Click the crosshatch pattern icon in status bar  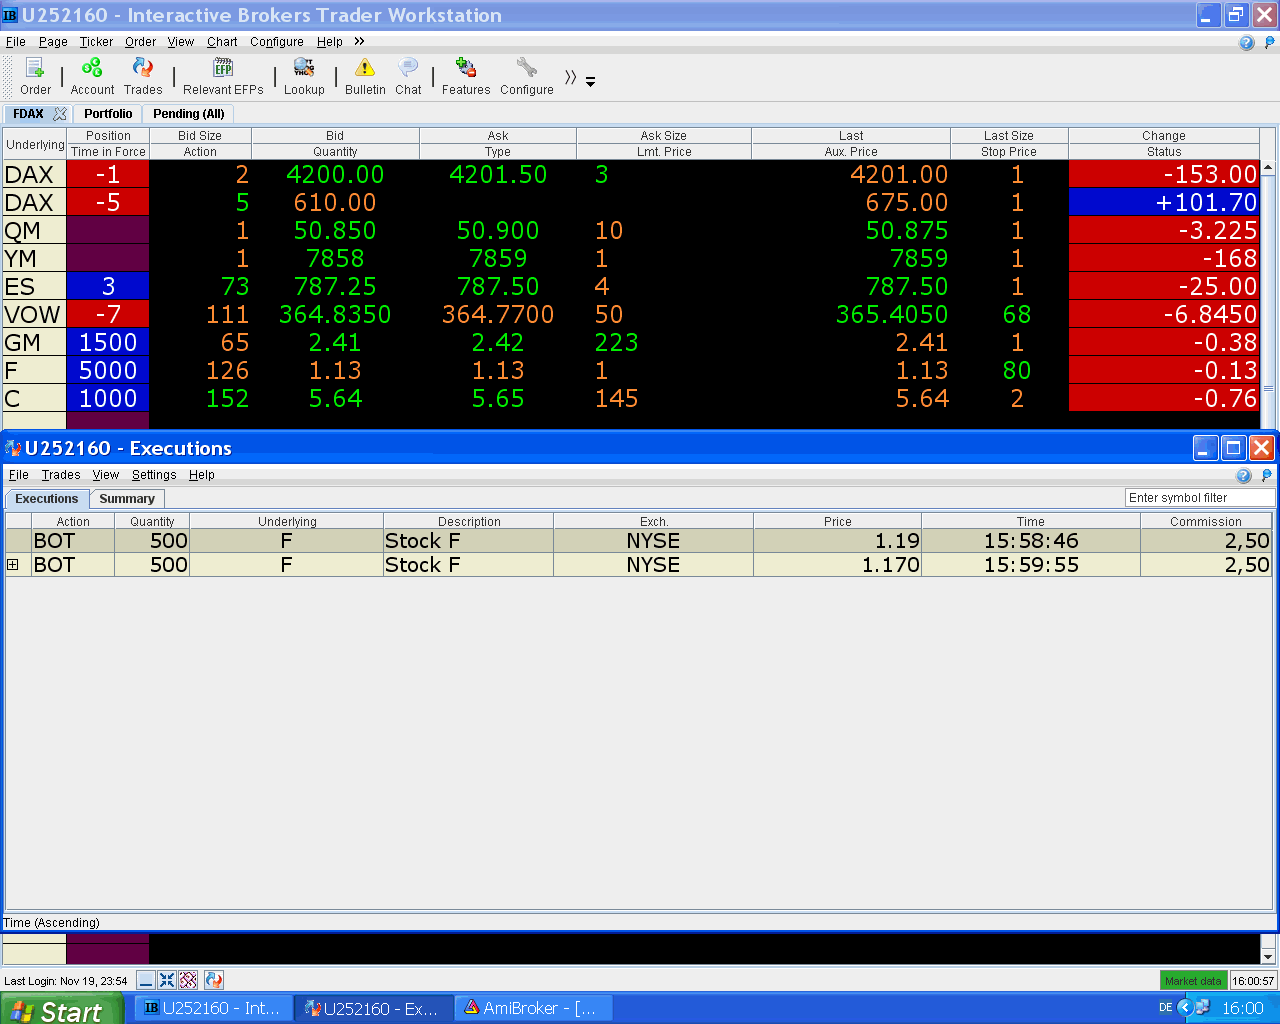(x=188, y=980)
